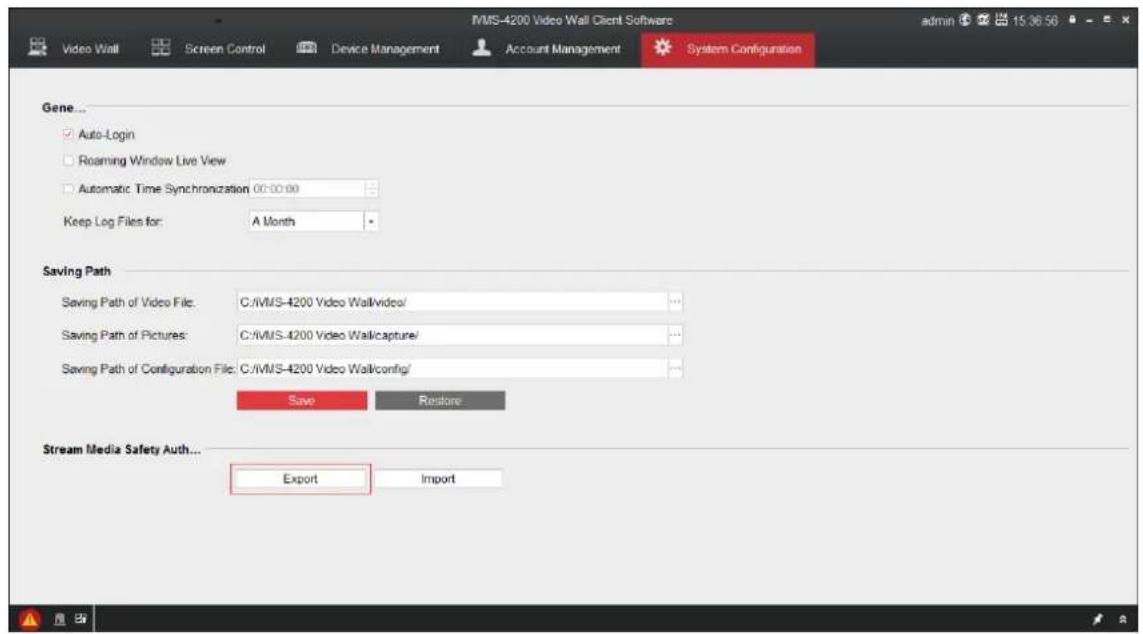Click the red Save button

[302, 401]
